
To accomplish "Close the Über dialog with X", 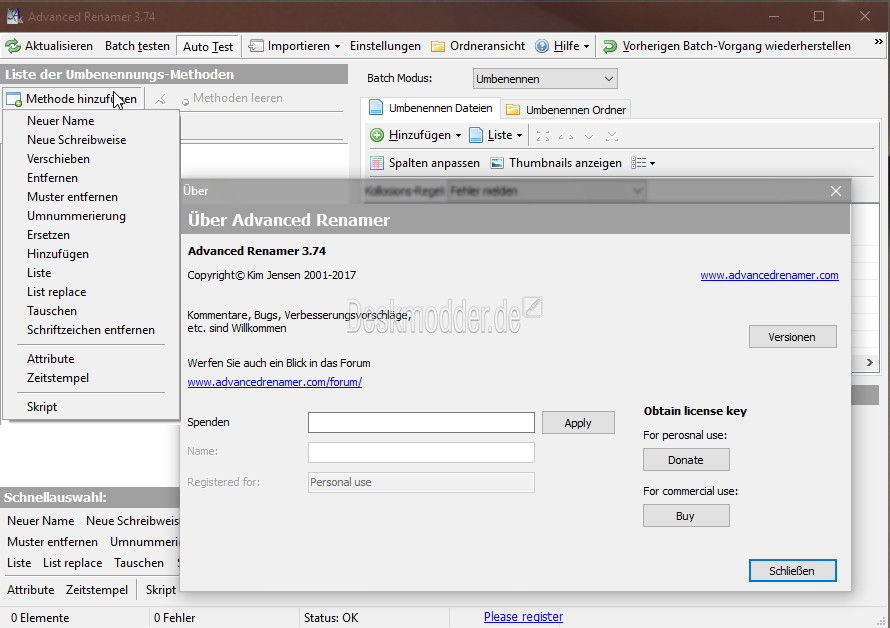I will click(x=836, y=191).
